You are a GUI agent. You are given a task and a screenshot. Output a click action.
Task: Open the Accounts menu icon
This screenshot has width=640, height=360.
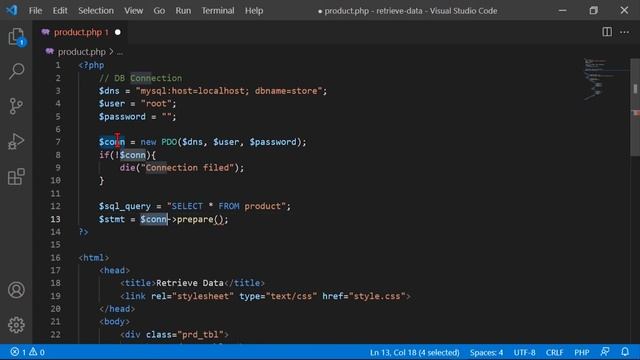[16, 290]
